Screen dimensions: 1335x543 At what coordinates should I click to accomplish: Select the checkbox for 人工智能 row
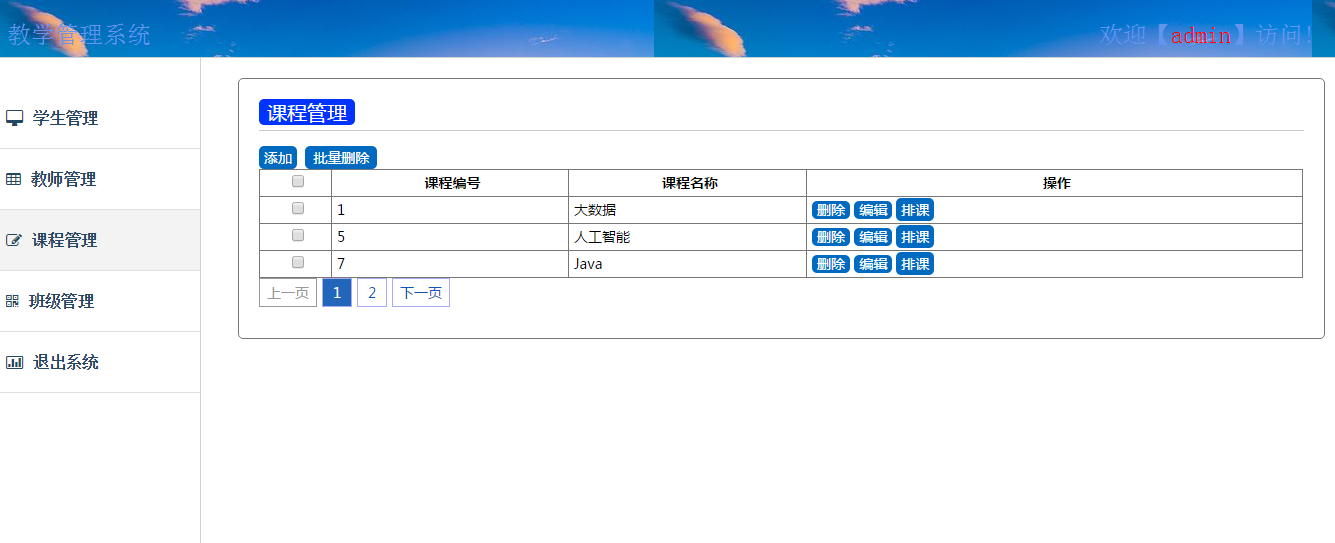[297, 236]
